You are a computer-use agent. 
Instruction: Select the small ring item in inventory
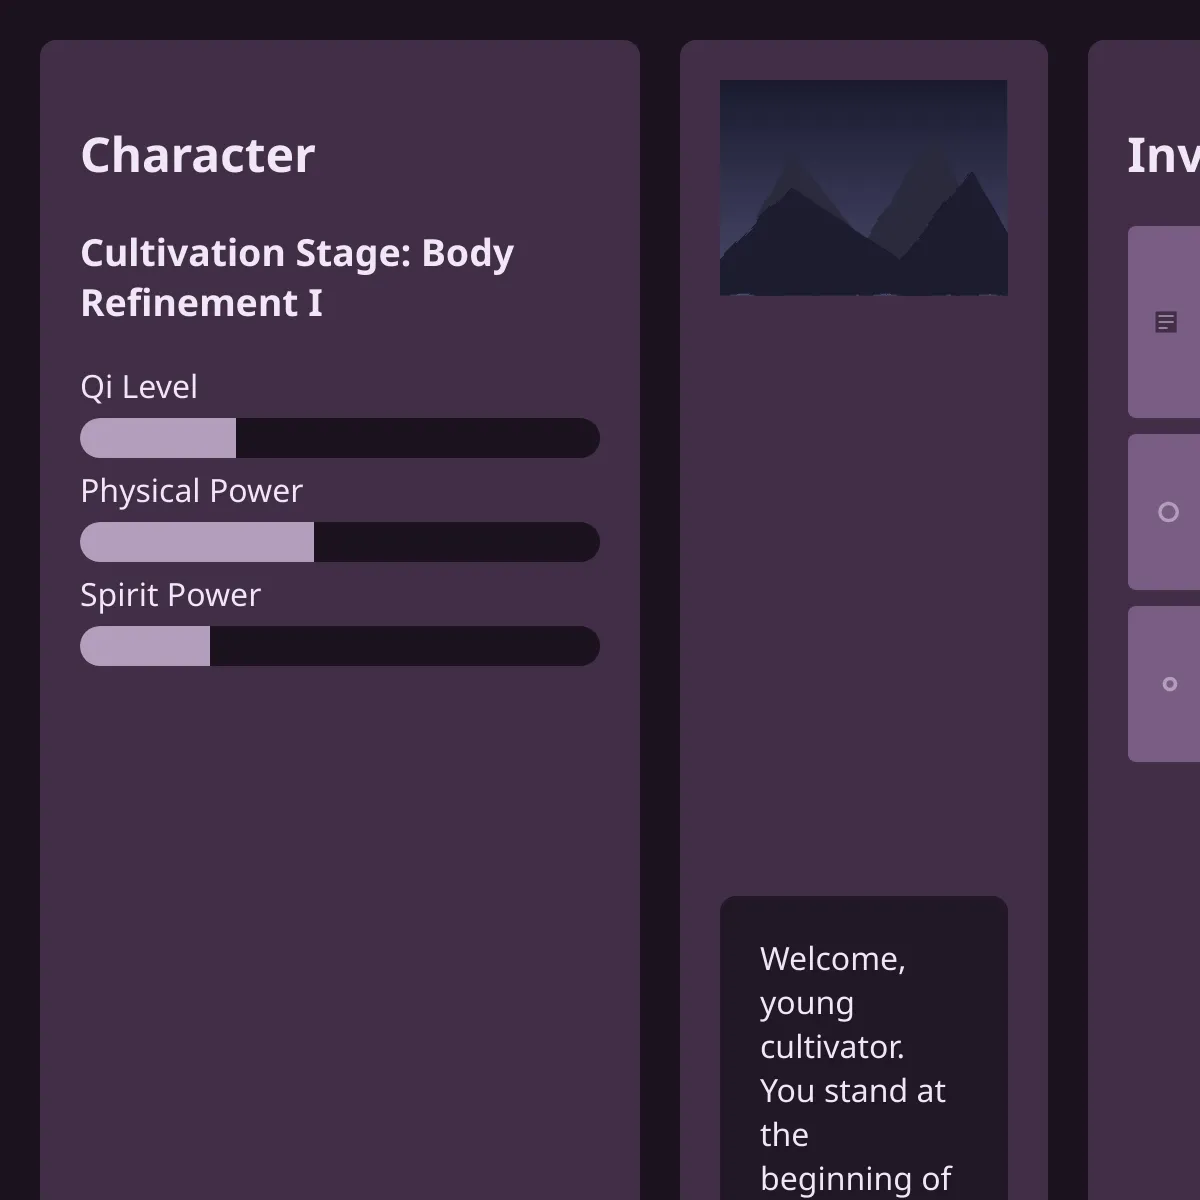1169,684
